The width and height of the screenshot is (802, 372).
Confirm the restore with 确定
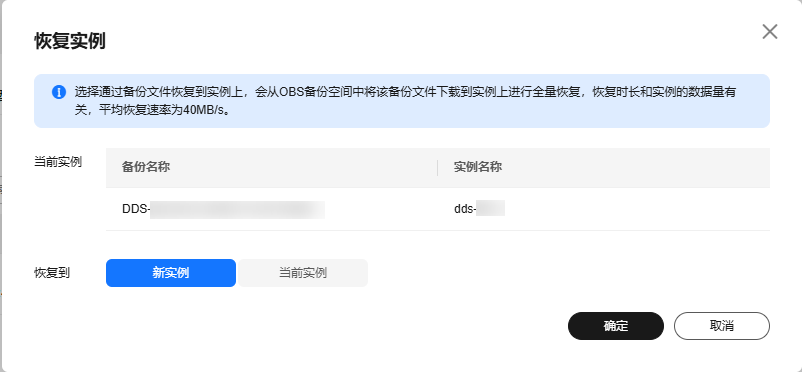click(616, 326)
